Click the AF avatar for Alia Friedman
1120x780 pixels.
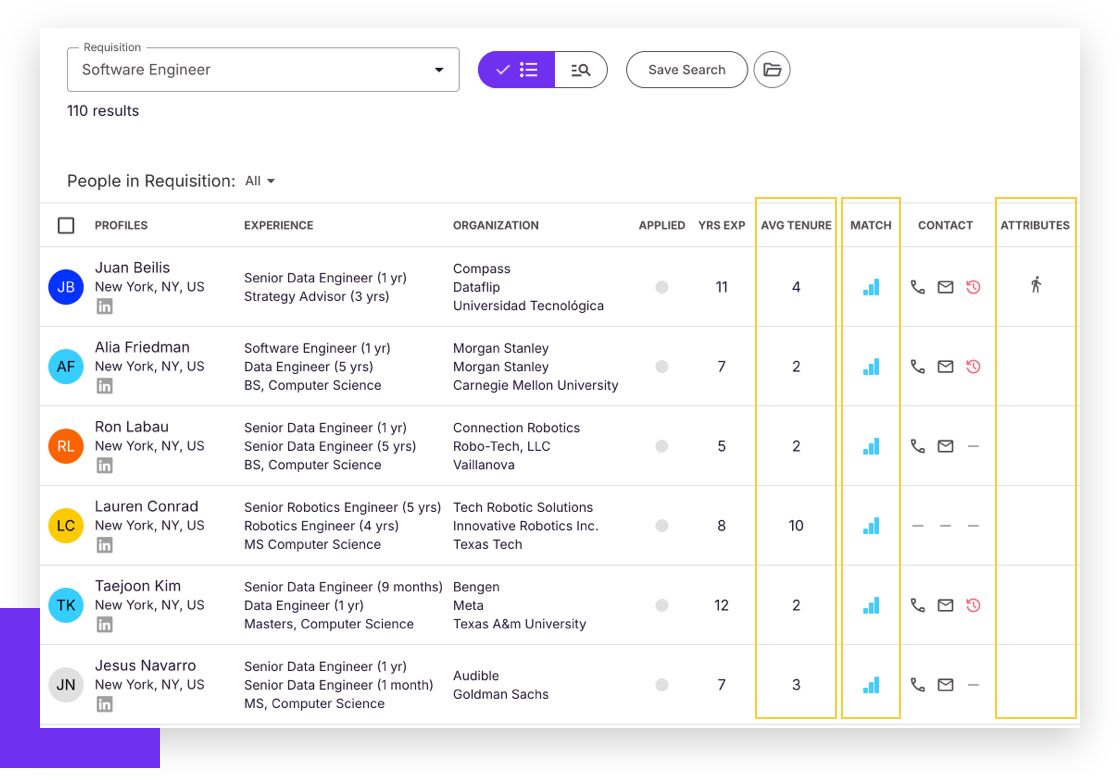click(x=66, y=367)
